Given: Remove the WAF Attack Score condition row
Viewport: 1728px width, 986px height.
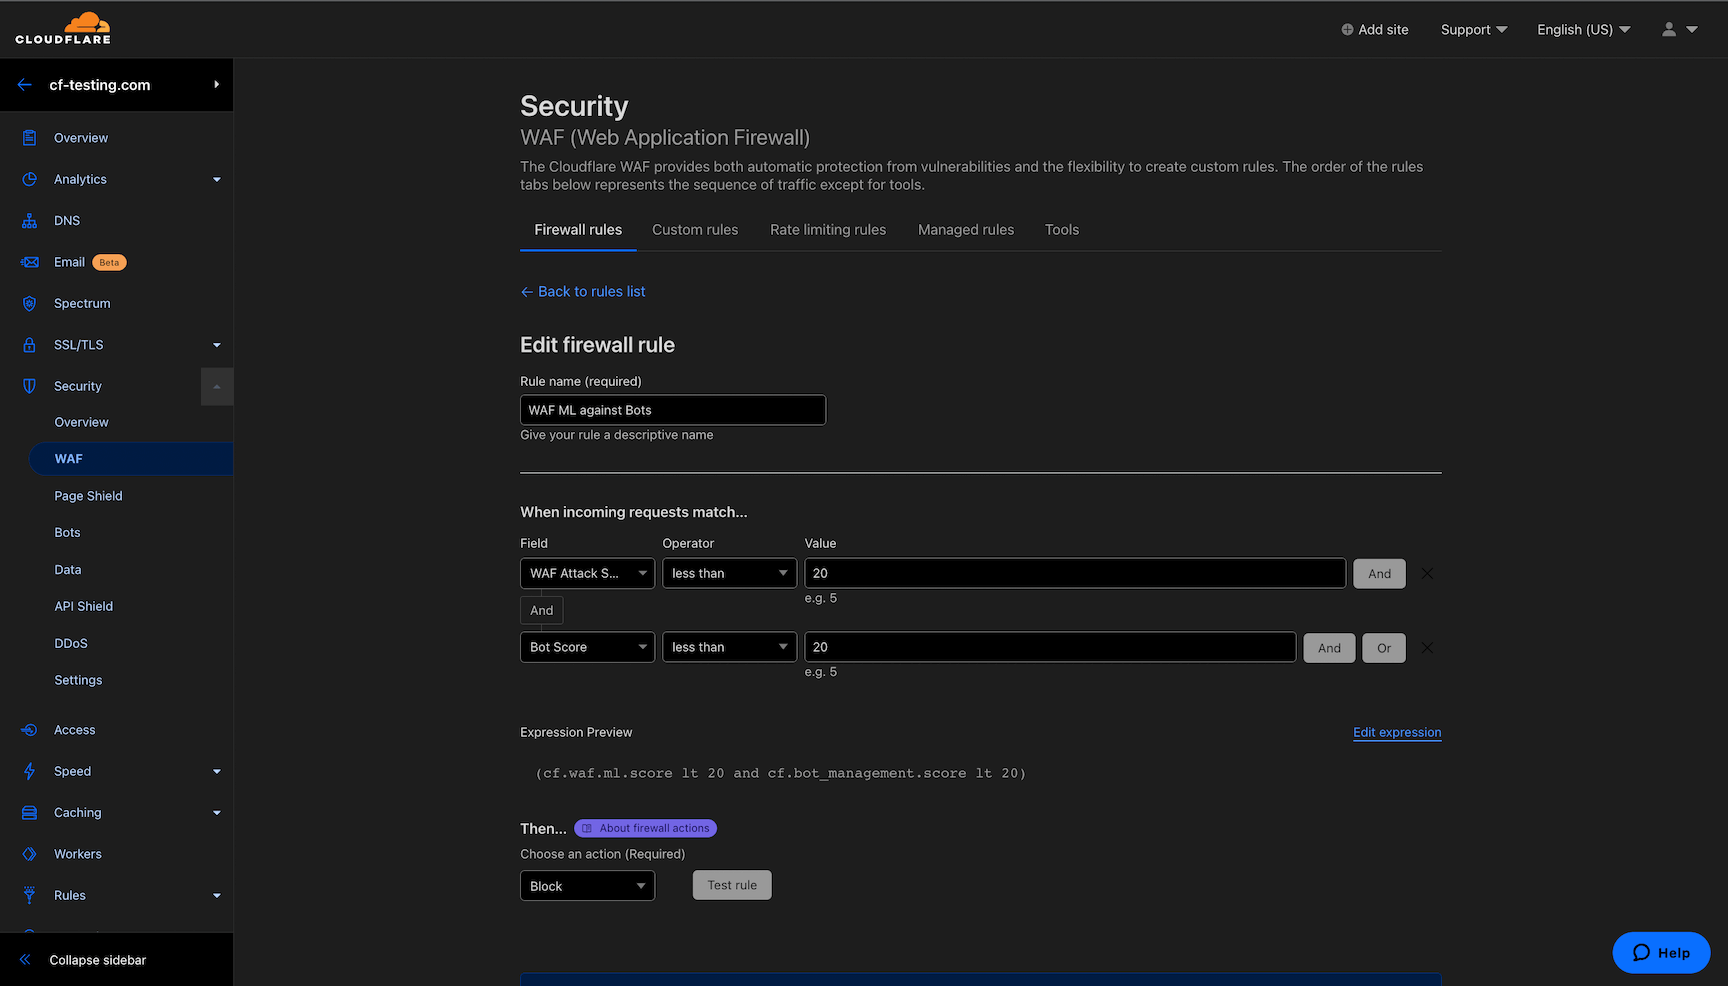Looking at the screenshot, I should pyautogui.click(x=1427, y=574).
